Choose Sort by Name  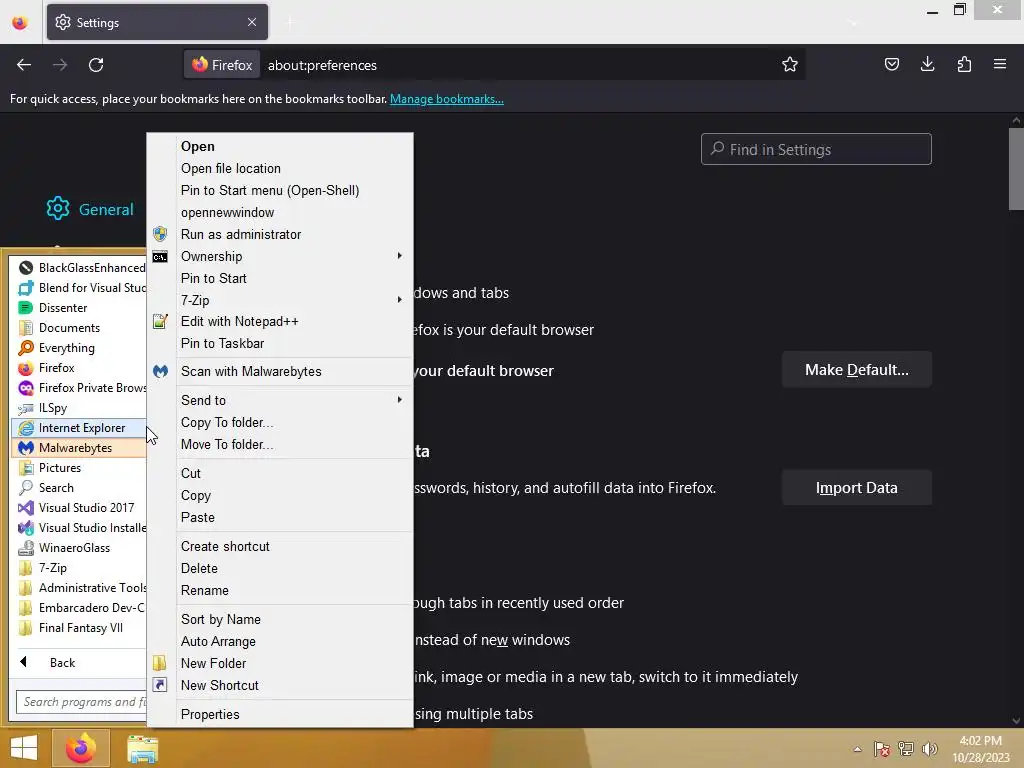pos(280,620)
